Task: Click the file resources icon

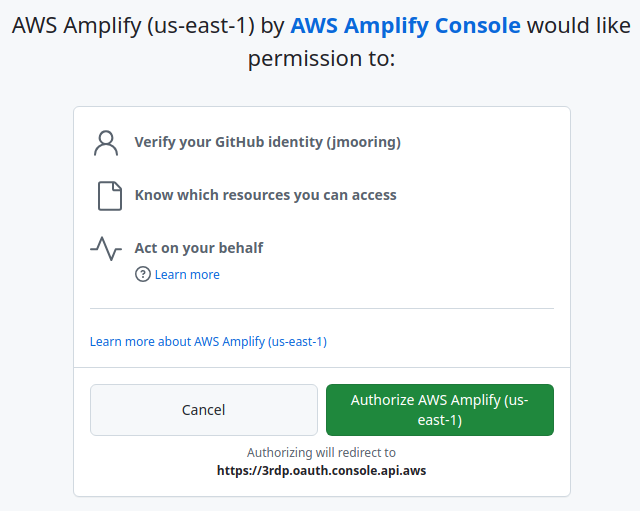Action: click(109, 195)
